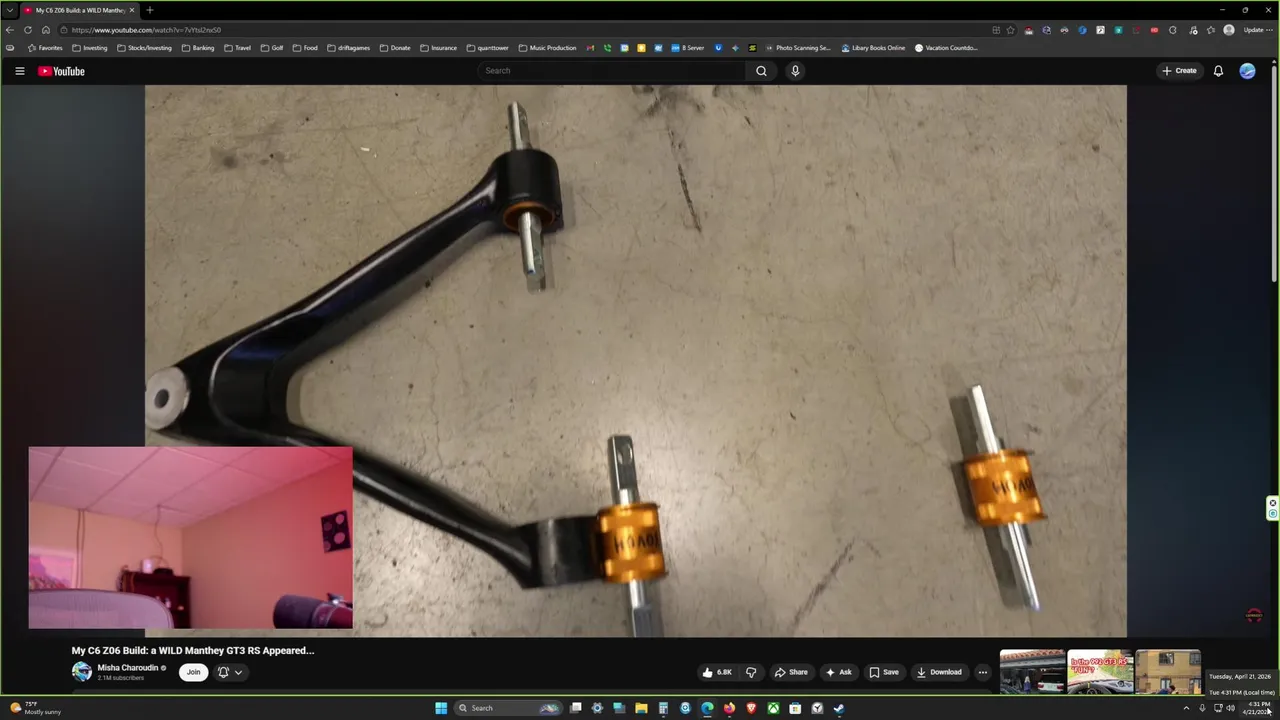Open the Windows Start menu

point(441,708)
